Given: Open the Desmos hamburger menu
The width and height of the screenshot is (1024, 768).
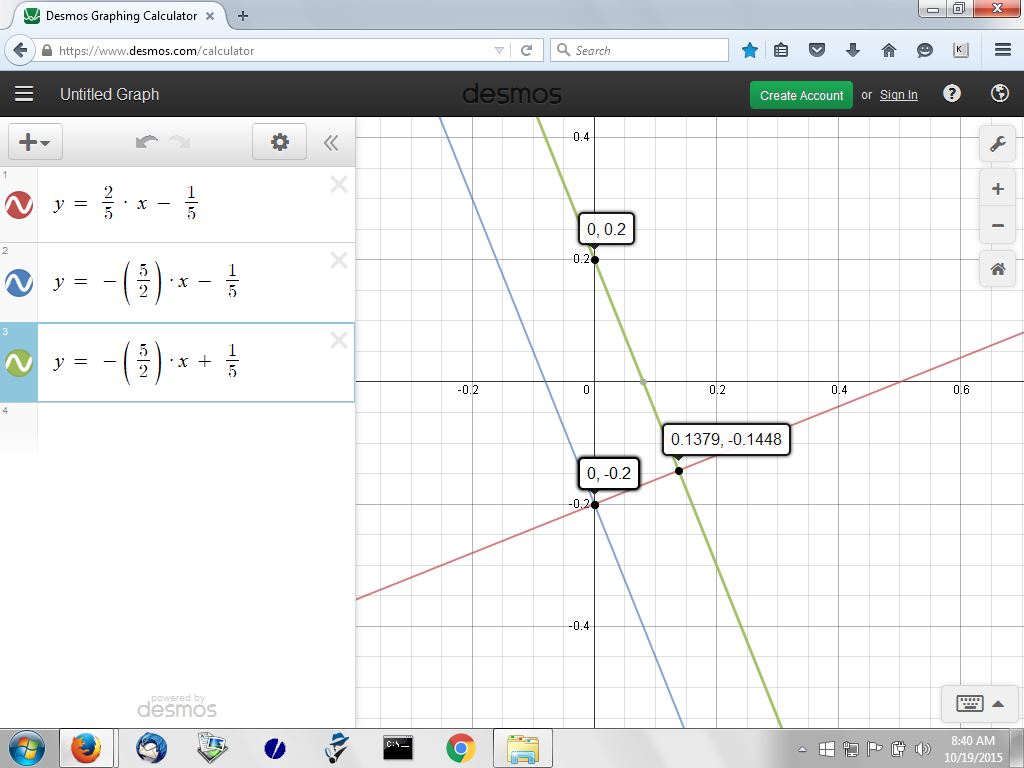Looking at the screenshot, I should coord(24,94).
